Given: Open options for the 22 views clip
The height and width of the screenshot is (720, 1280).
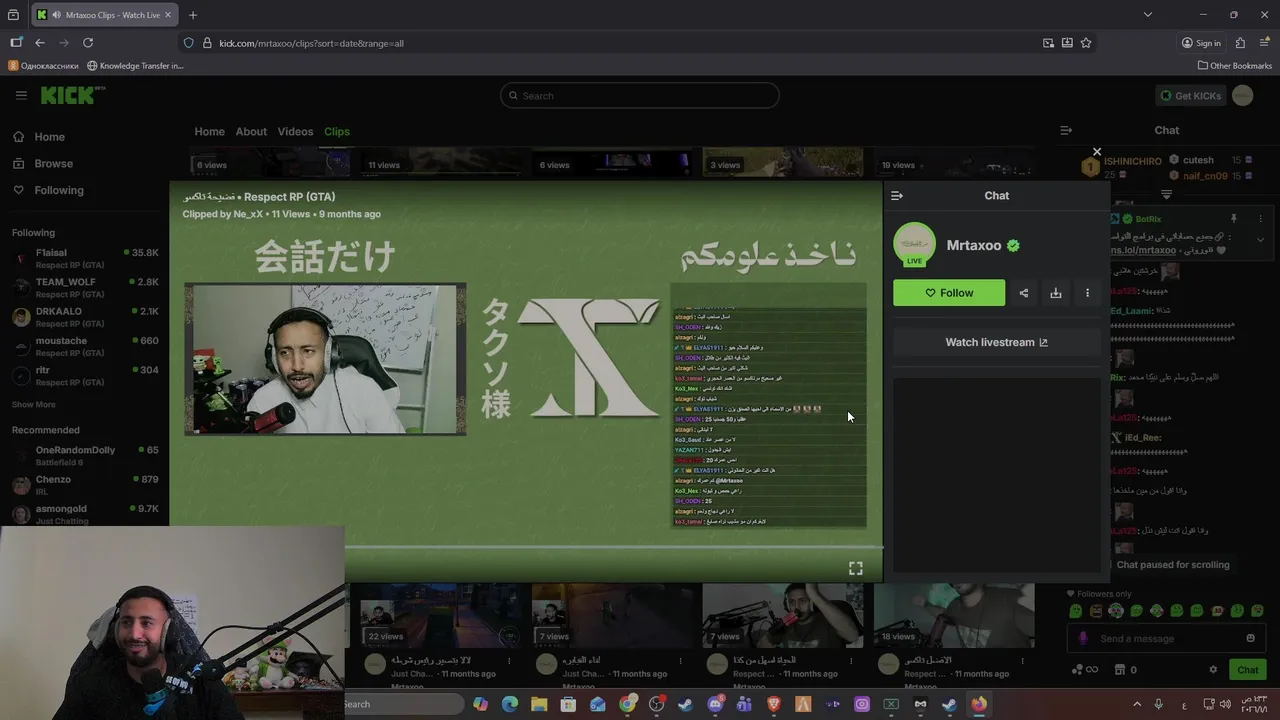Looking at the screenshot, I should tap(509, 661).
